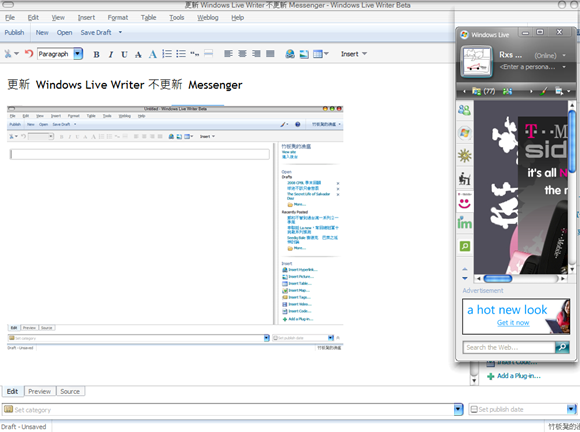
Task: Open the green search tab in Messenger
Action: point(465,246)
